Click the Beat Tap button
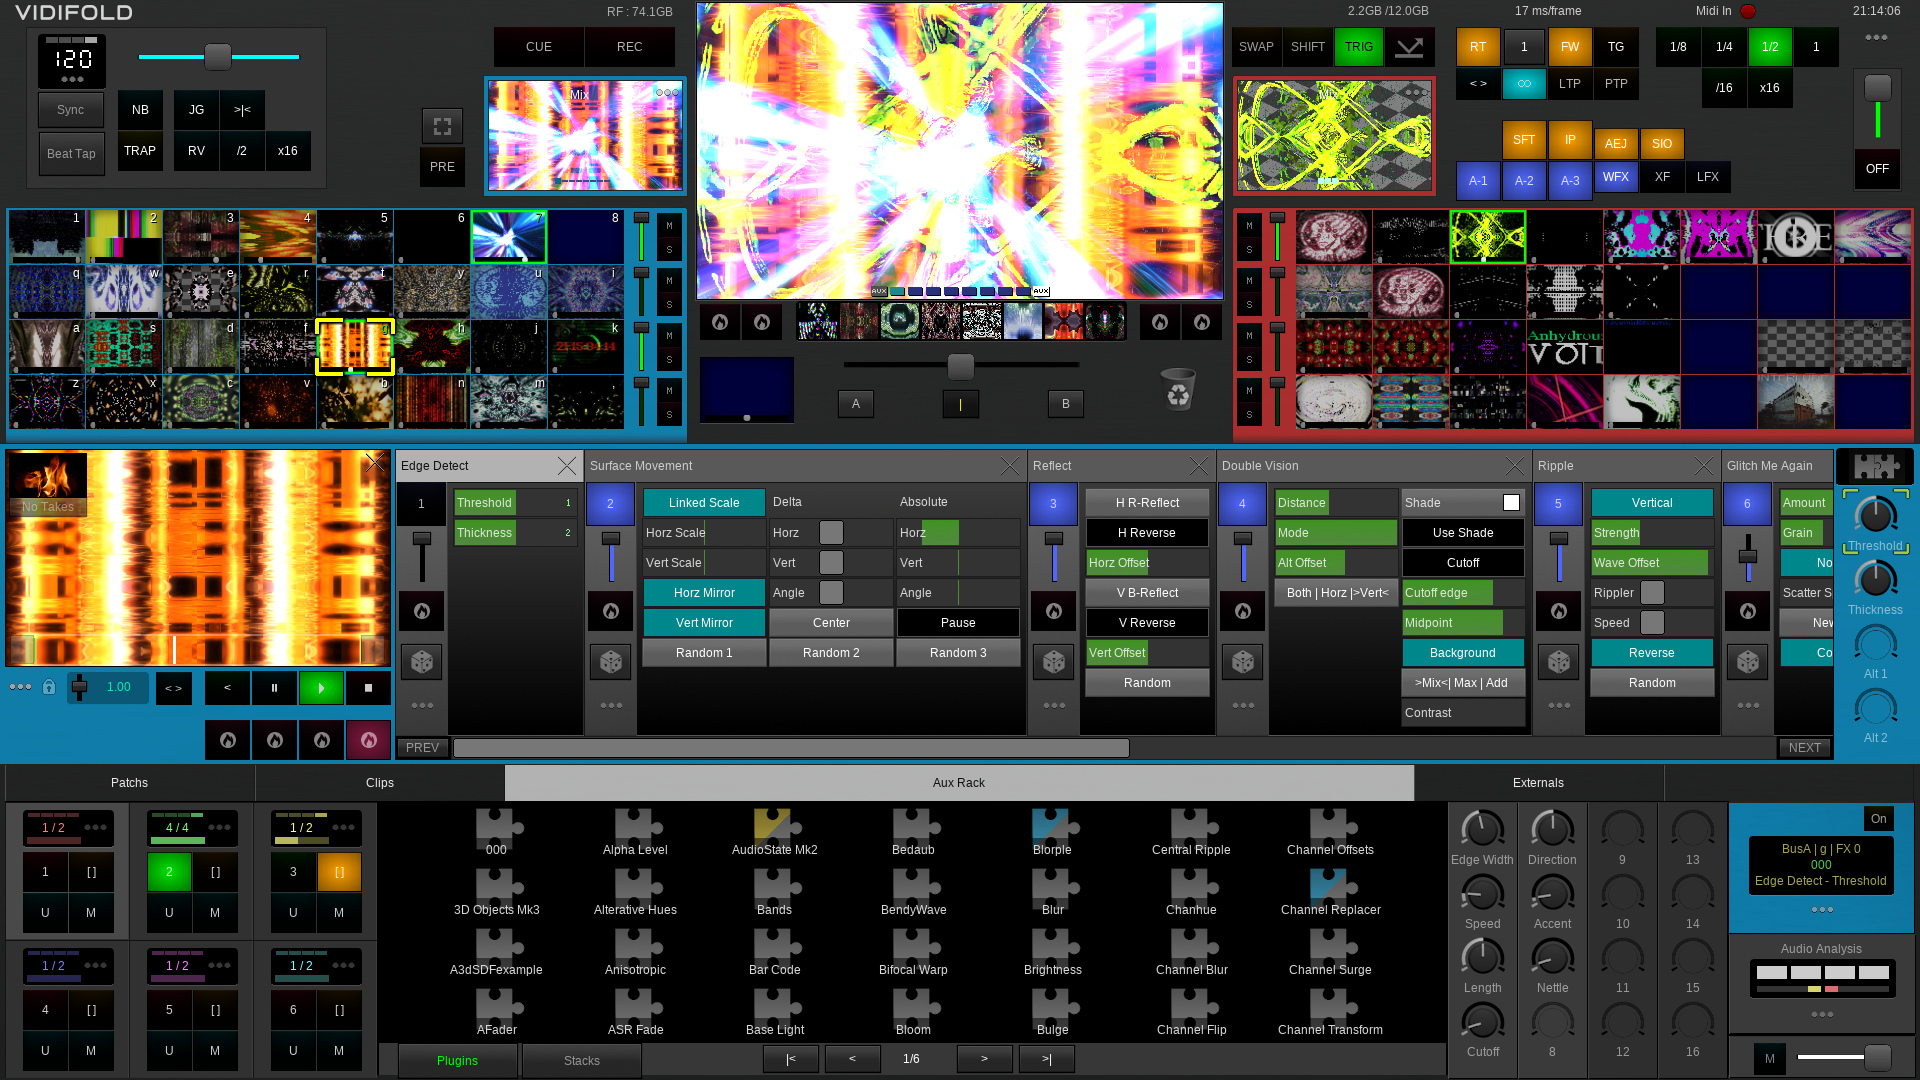This screenshot has height=1080, width=1920. (x=71, y=154)
